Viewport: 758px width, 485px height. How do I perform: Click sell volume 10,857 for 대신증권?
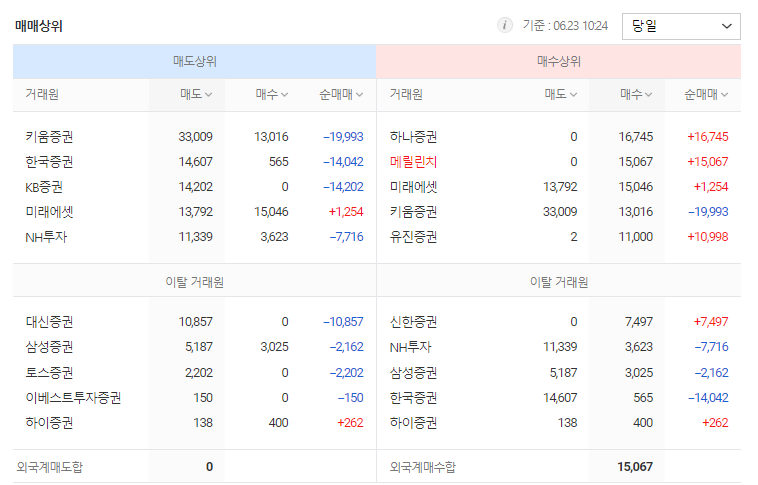(x=196, y=322)
